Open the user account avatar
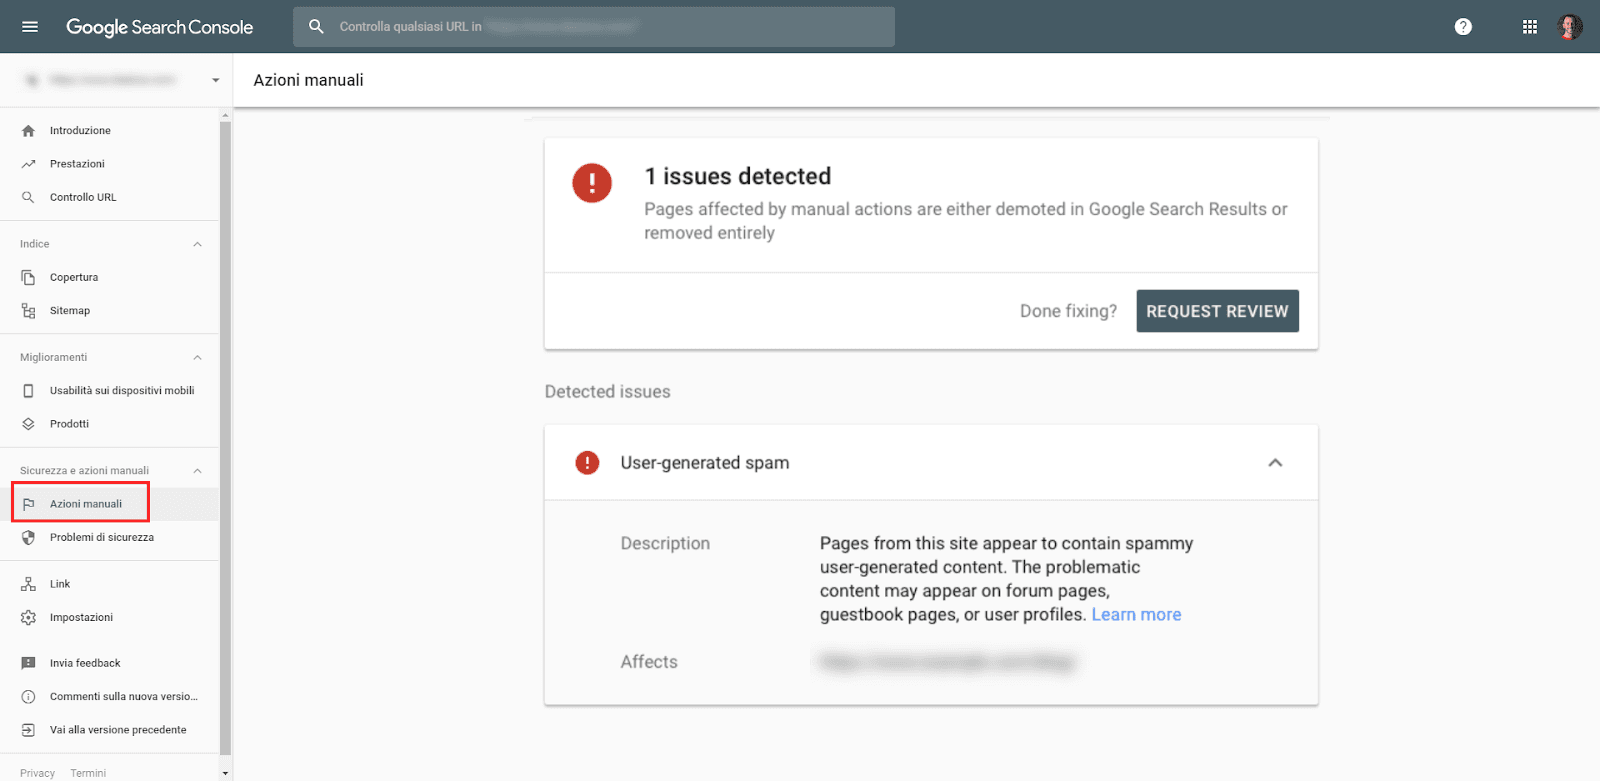Screen dimensions: 1600x781 coord(1569,27)
